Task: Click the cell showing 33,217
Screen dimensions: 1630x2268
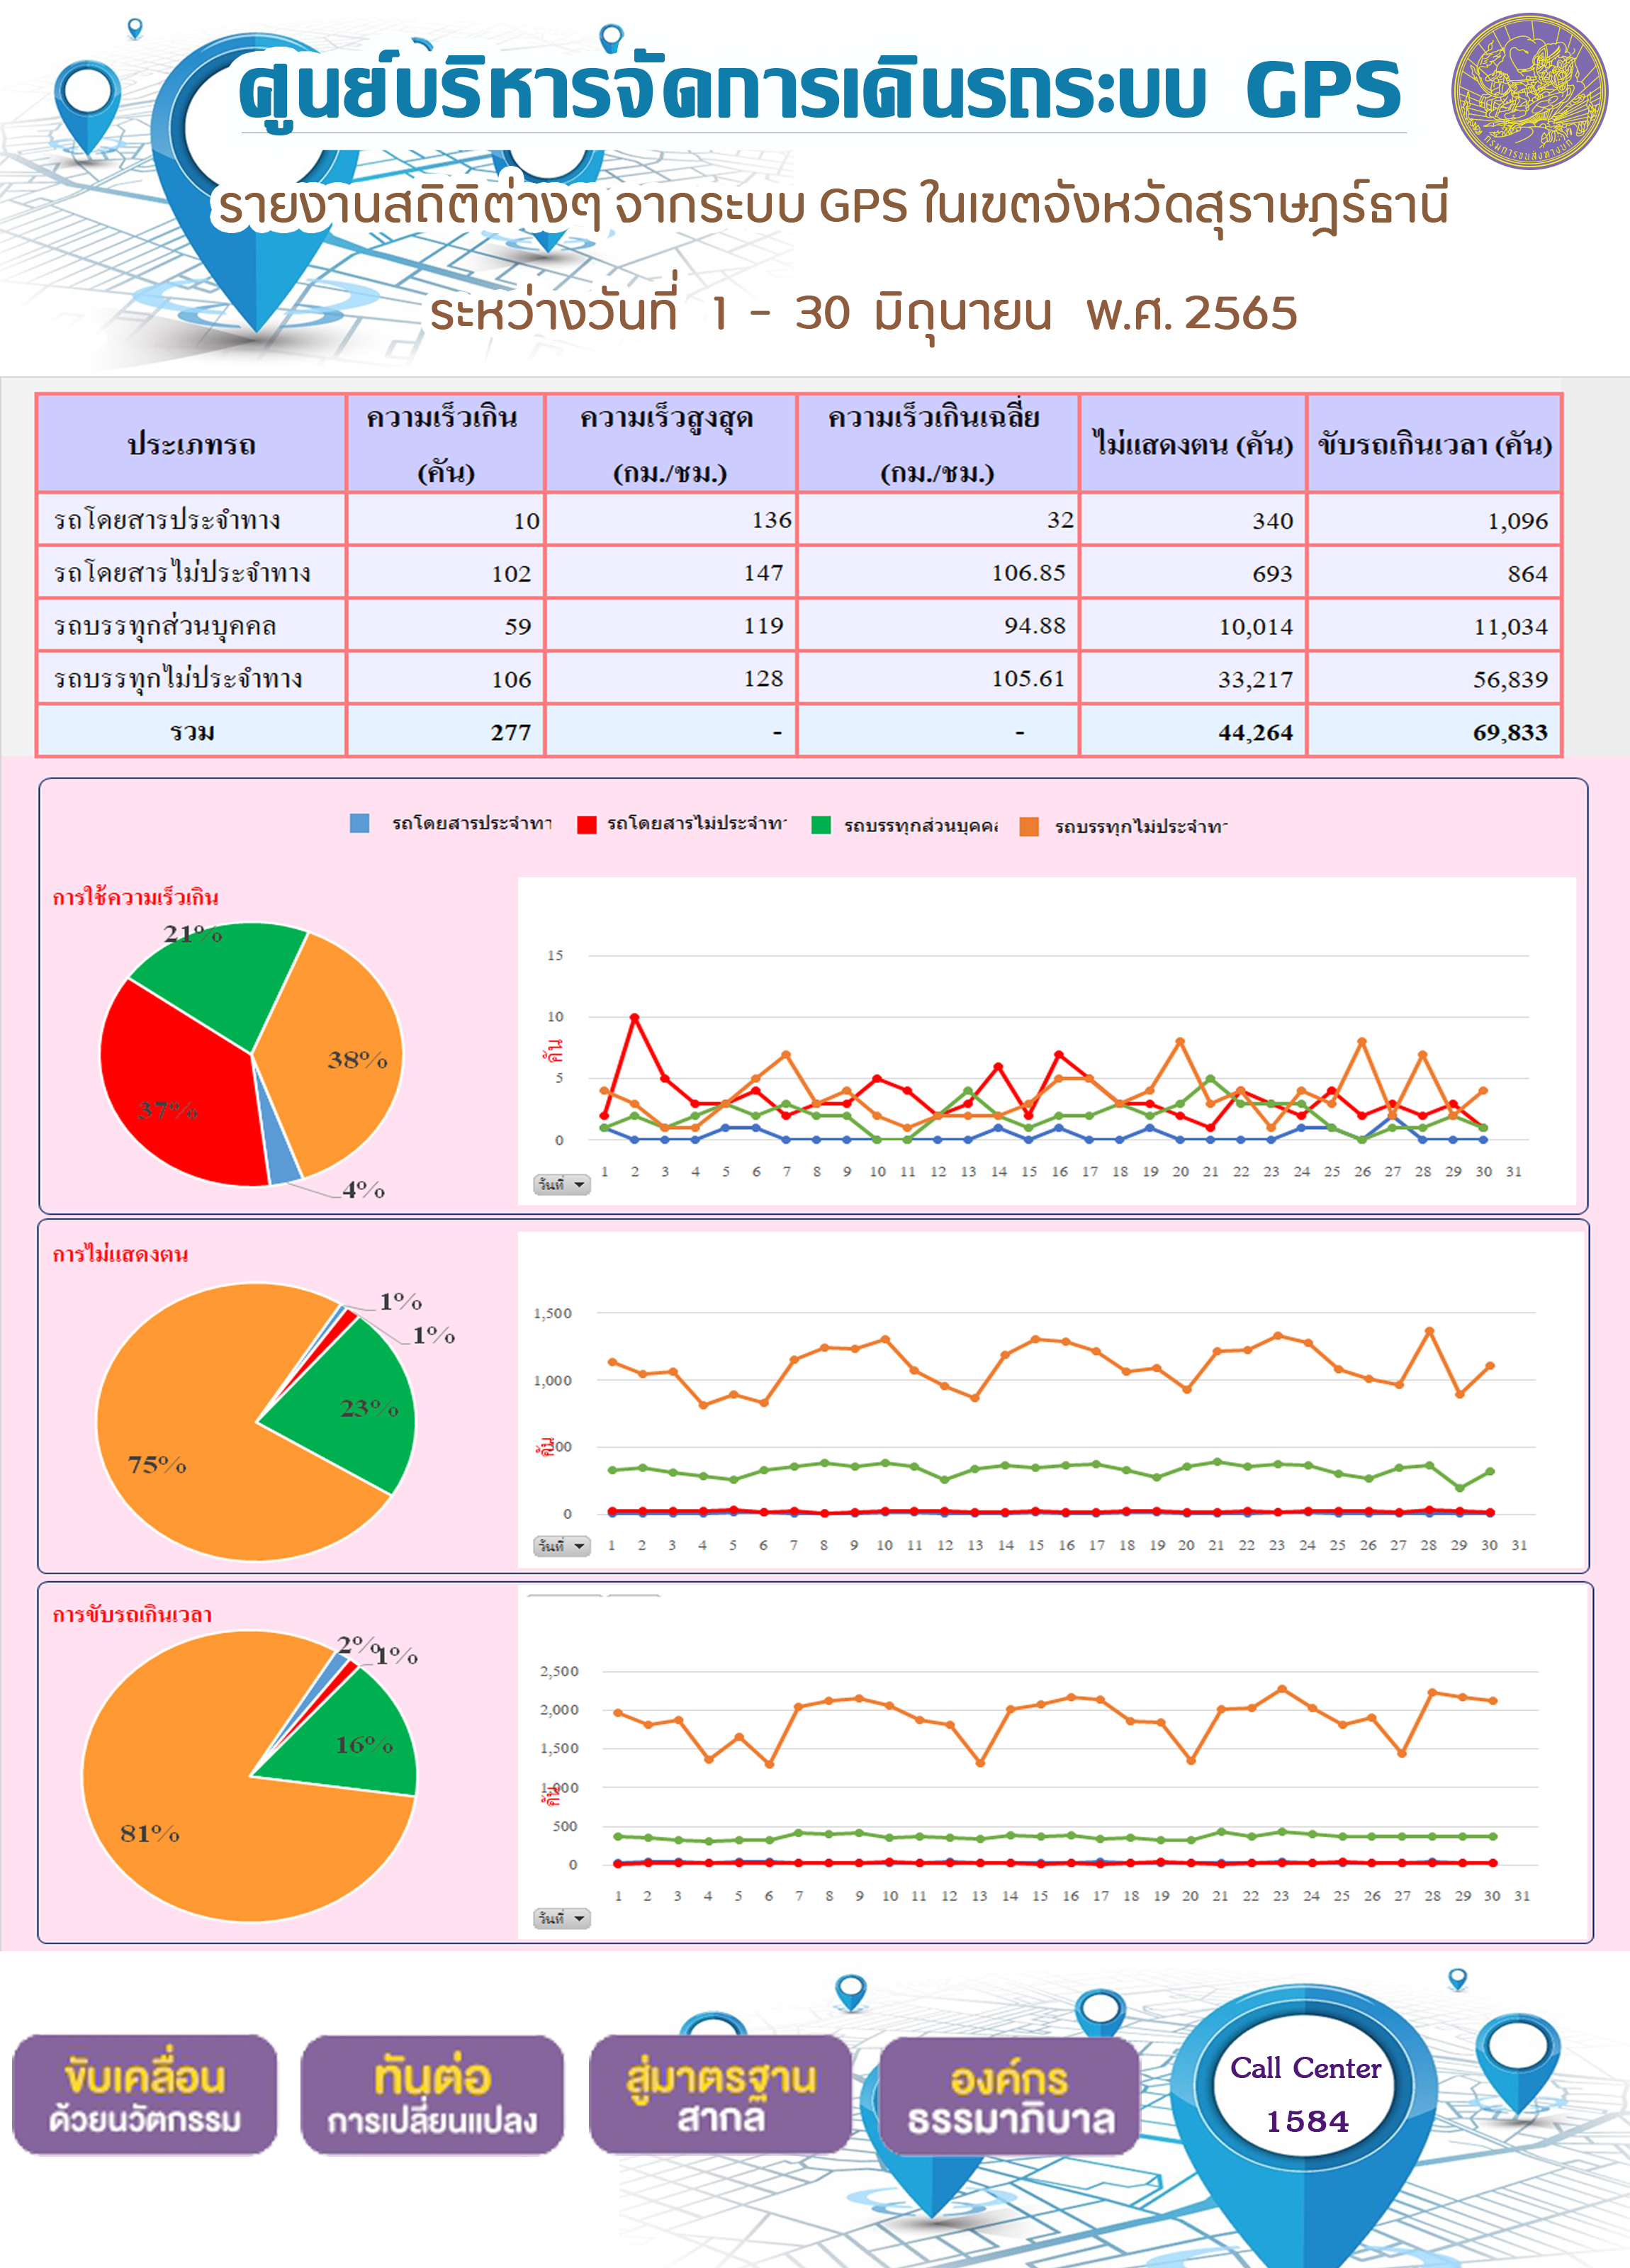Action: pos(1255,679)
